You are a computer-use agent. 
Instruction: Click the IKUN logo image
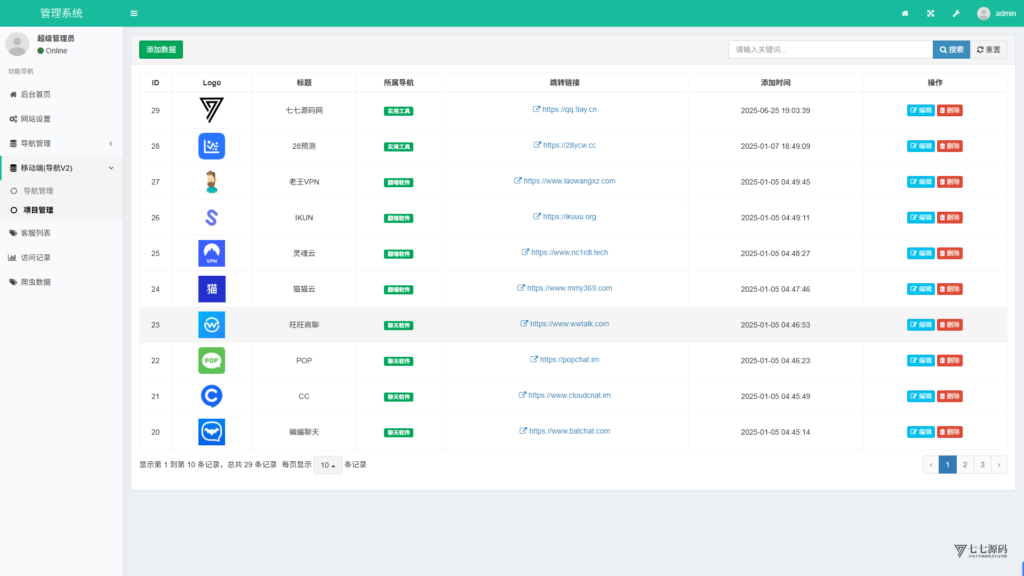[212, 217]
